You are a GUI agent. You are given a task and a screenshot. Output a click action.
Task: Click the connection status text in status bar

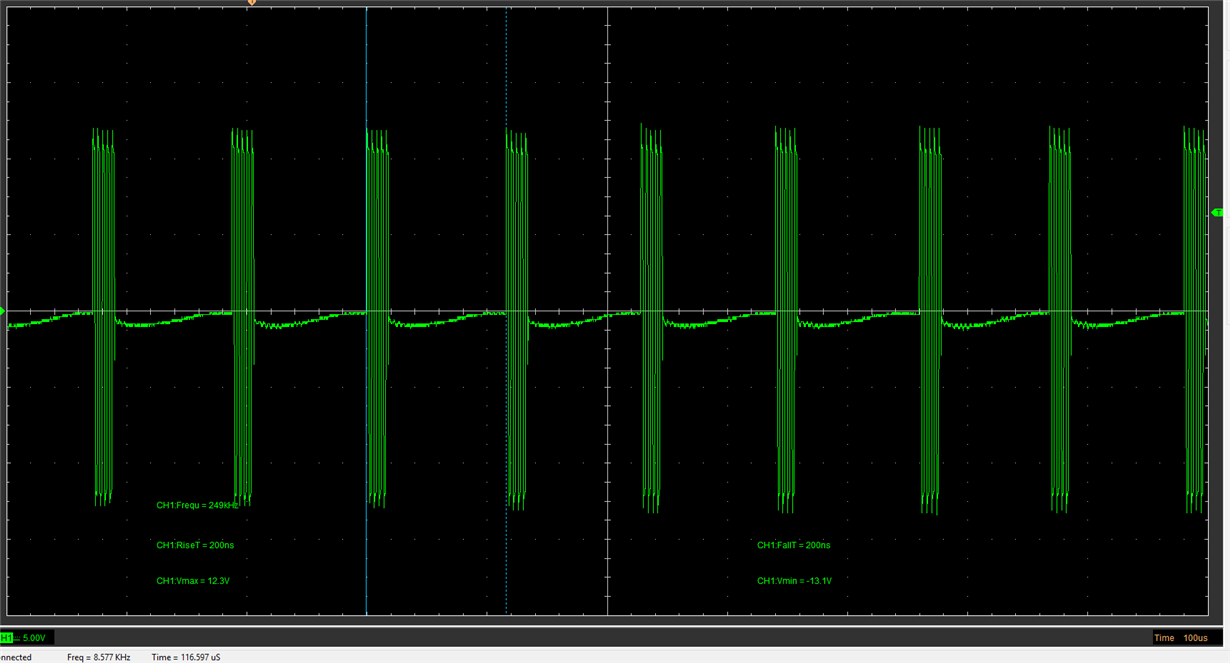point(16,657)
